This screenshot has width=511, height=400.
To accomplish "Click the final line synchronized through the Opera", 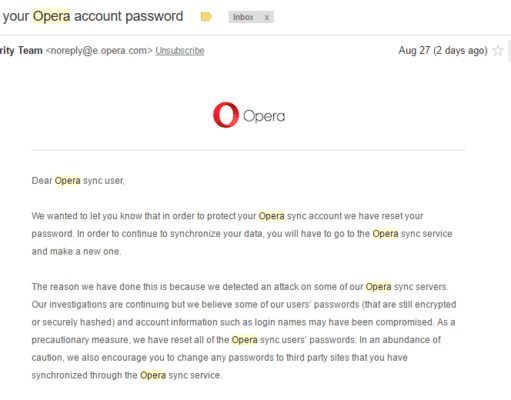I will click(x=127, y=375).
